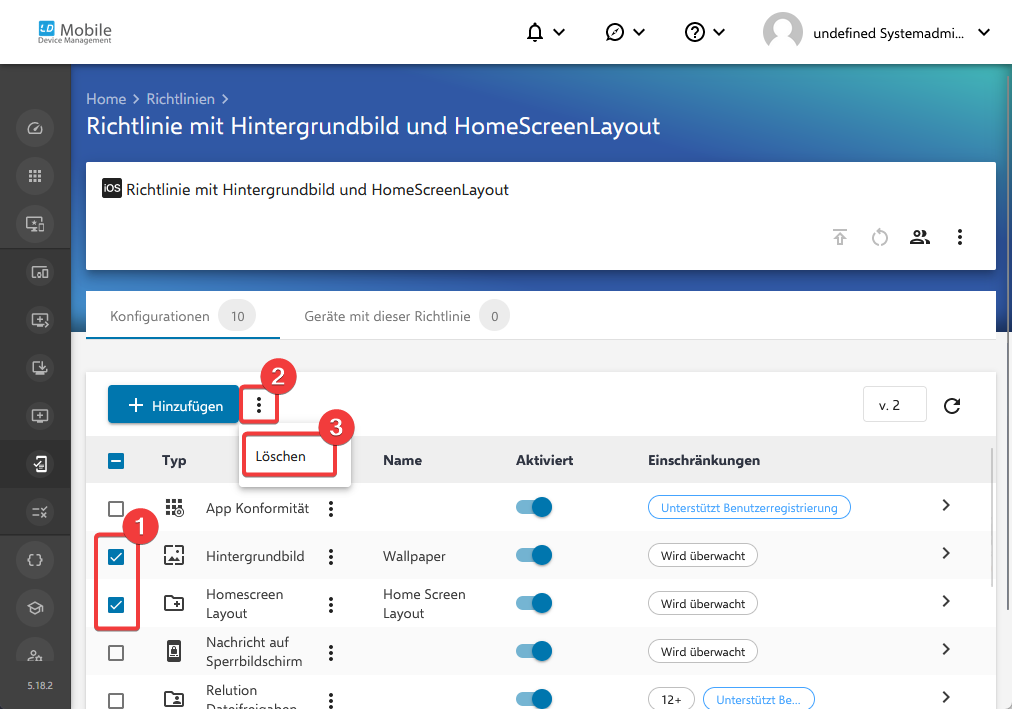Image resolution: width=1012 pixels, height=709 pixels.
Task: Click the publish upload arrow icon
Action: coord(840,237)
